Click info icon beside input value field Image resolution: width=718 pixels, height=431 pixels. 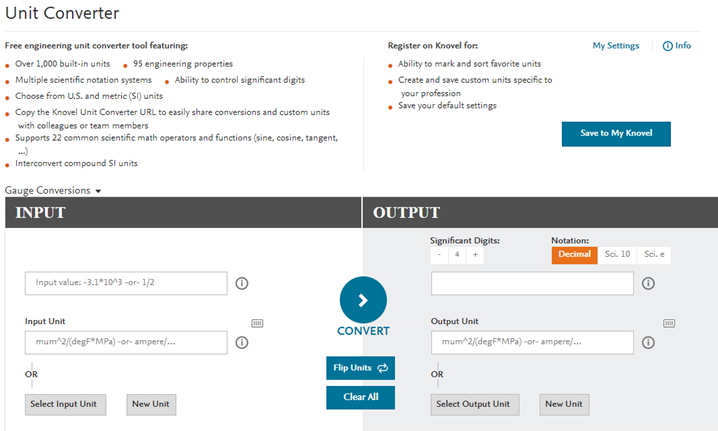242,283
